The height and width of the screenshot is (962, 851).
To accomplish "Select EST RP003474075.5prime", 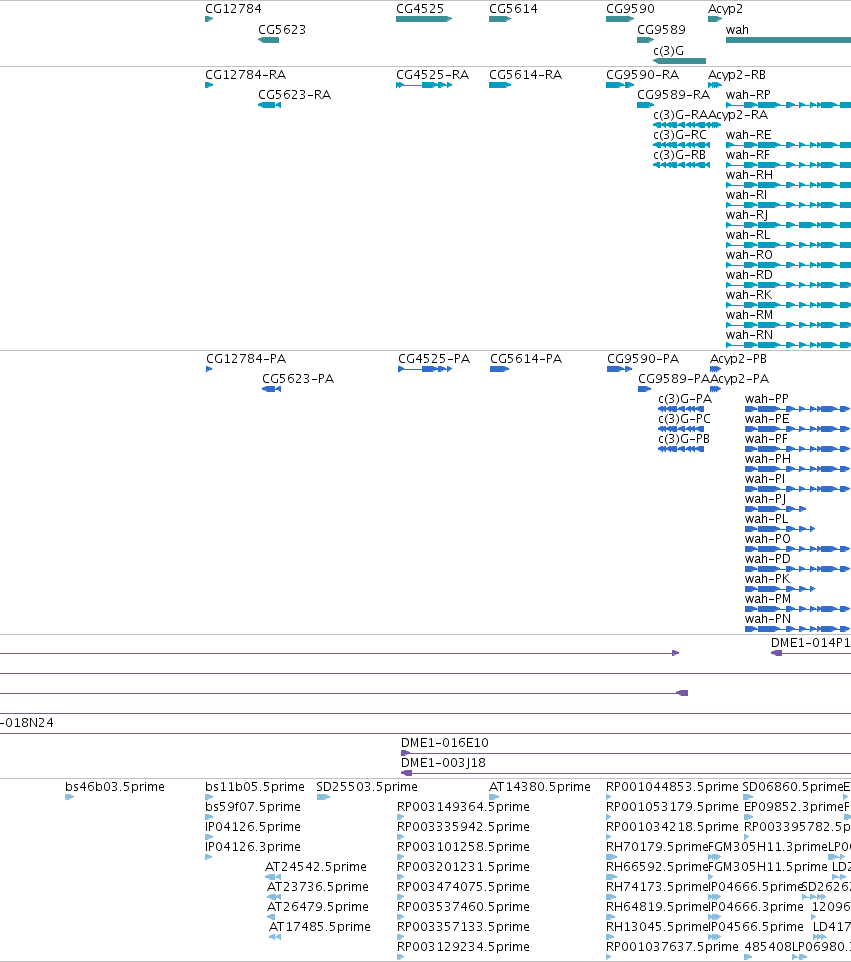I will click(x=463, y=887).
